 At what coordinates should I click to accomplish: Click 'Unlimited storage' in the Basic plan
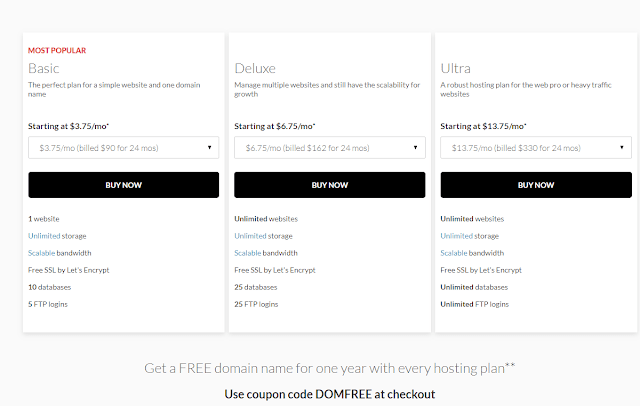pyautogui.click(x=57, y=236)
